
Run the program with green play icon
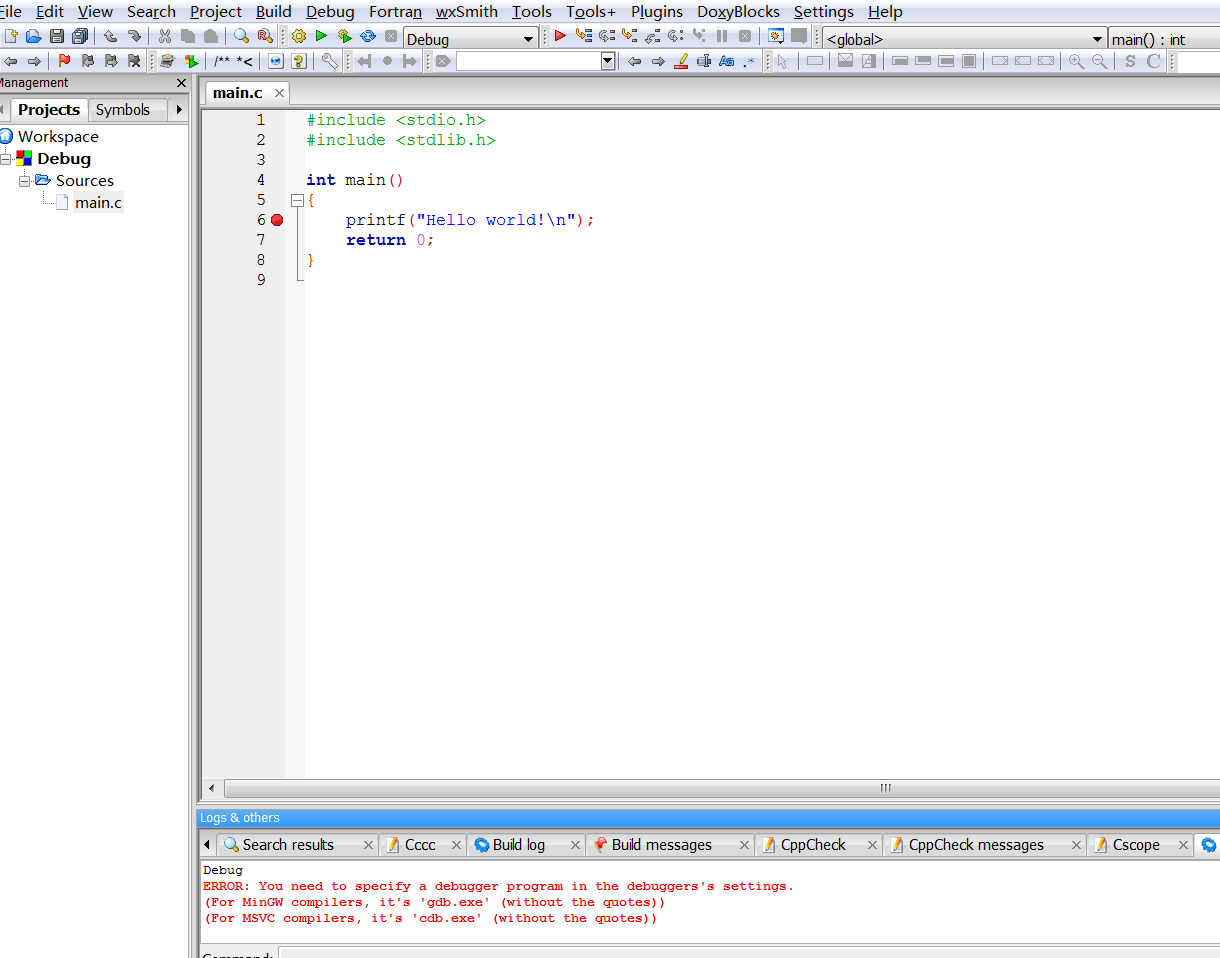pos(321,37)
